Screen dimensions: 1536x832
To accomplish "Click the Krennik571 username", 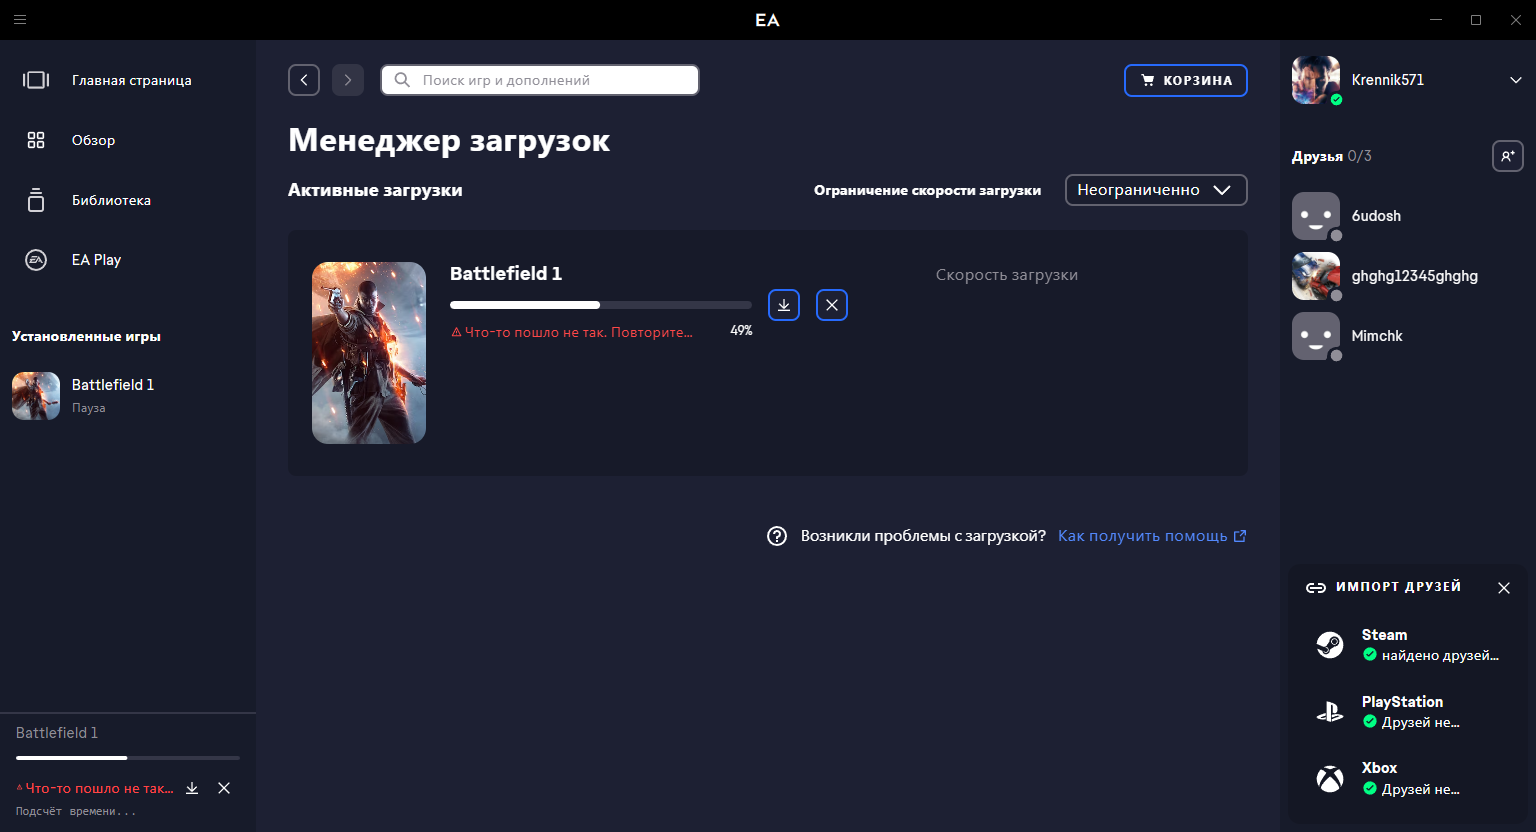I will tap(1388, 80).
